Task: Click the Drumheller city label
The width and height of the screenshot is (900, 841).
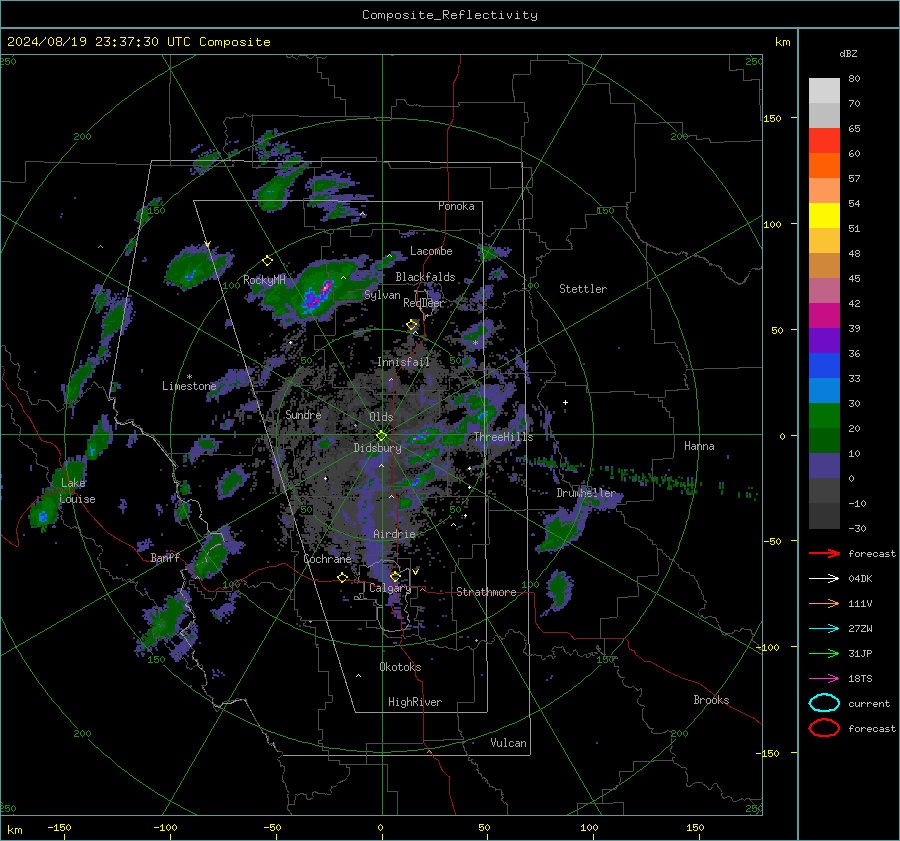Action: point(585,493)
